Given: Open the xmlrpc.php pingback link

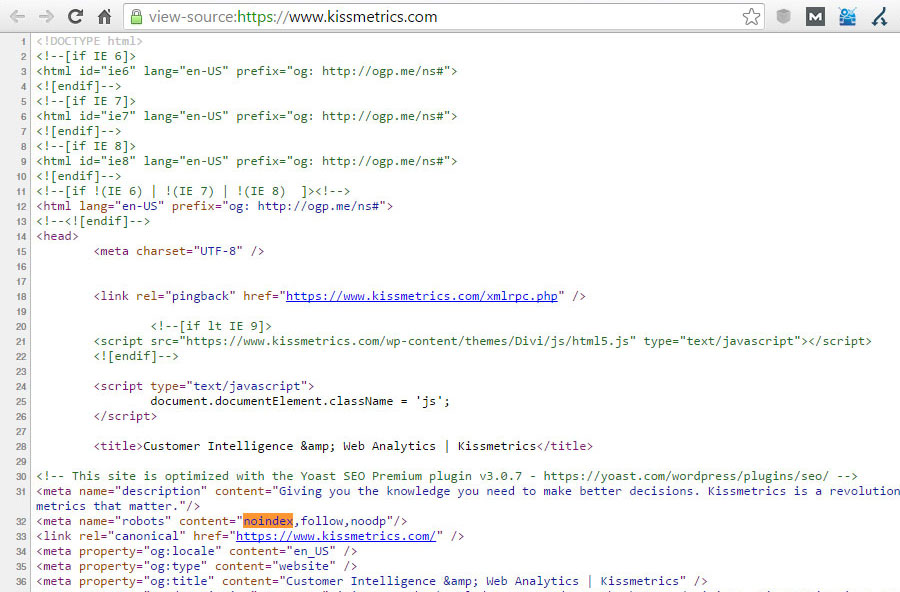Looking at the screenshot, I should [x=422, y=296].
